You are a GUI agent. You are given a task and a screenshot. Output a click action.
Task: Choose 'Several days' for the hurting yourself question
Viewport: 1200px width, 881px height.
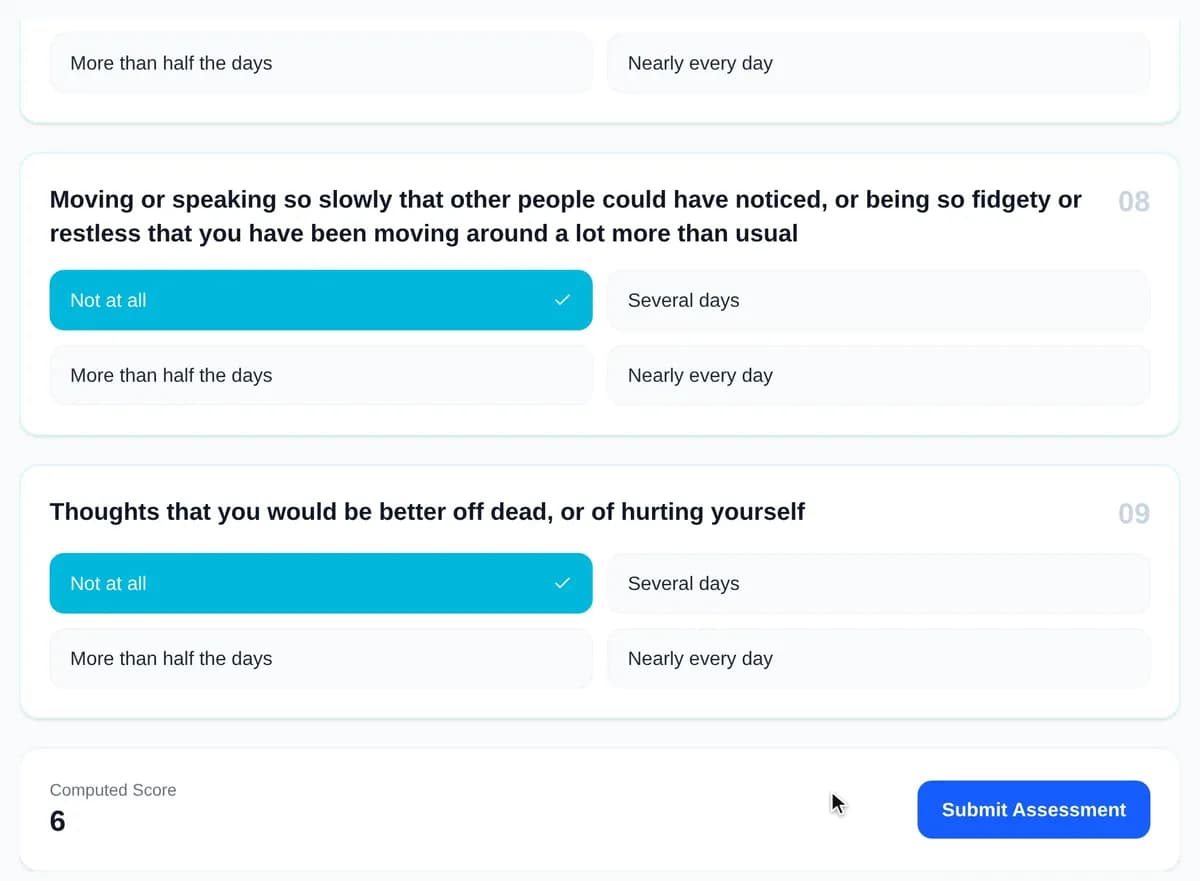878,583
